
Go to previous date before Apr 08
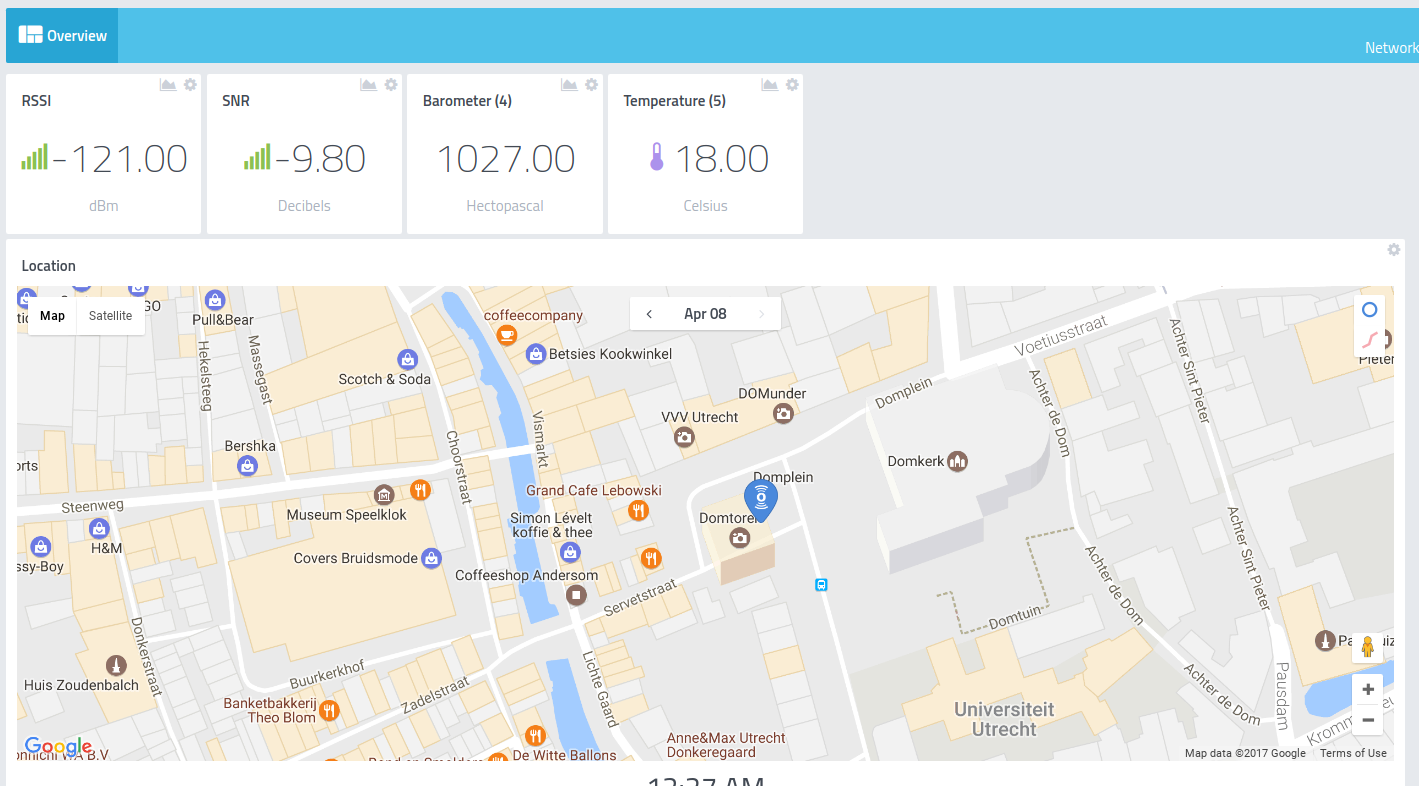click(649, 314)
